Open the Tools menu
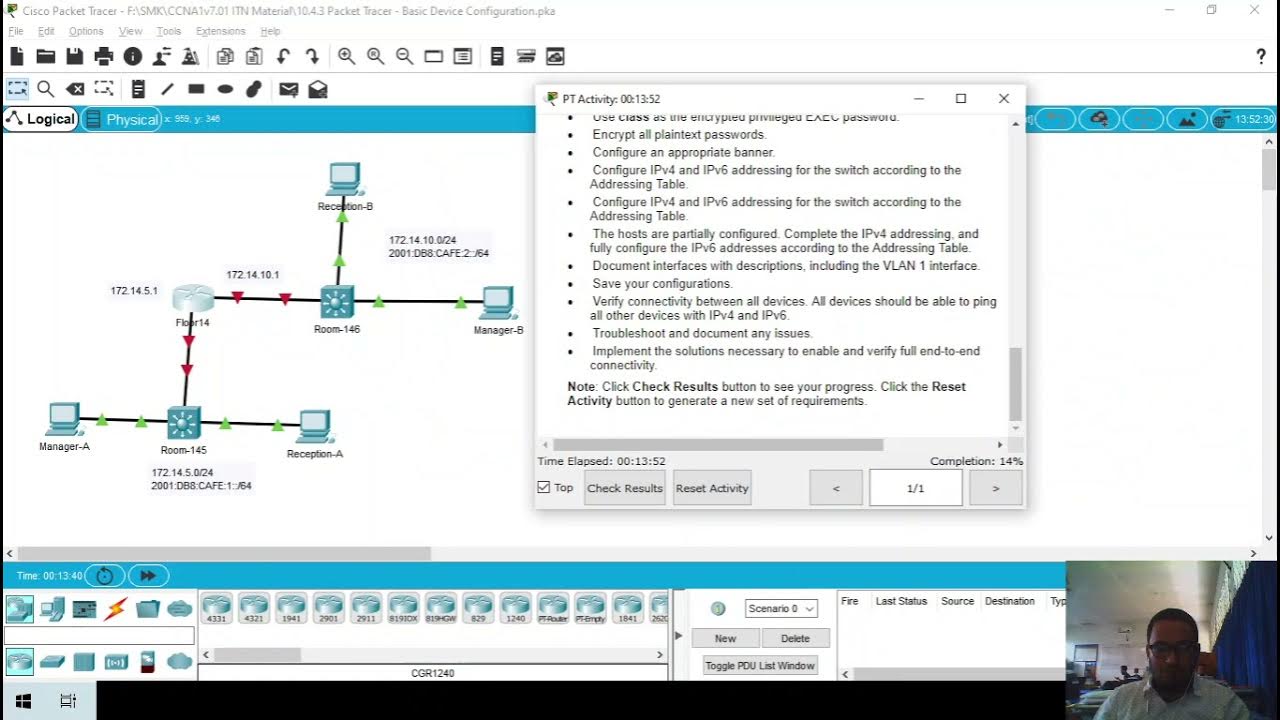 point(169,31)
